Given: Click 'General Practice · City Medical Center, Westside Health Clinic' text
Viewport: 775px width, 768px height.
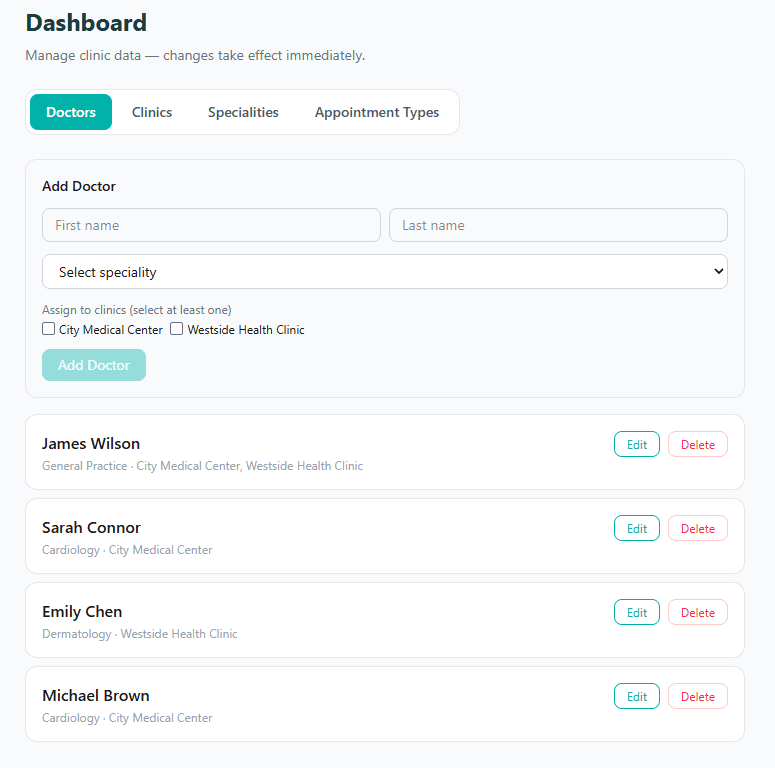Looking at the screenshot, I should 203,466.
